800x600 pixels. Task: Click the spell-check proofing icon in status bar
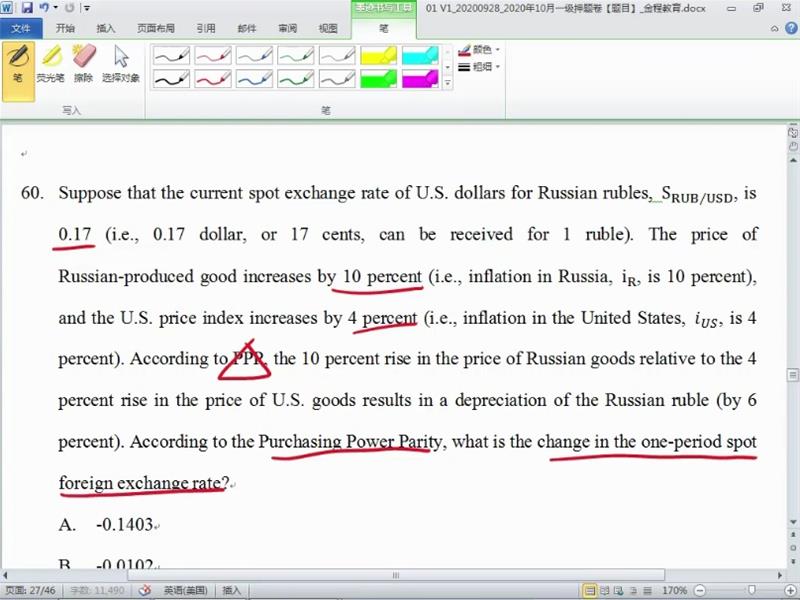[145, 590]
